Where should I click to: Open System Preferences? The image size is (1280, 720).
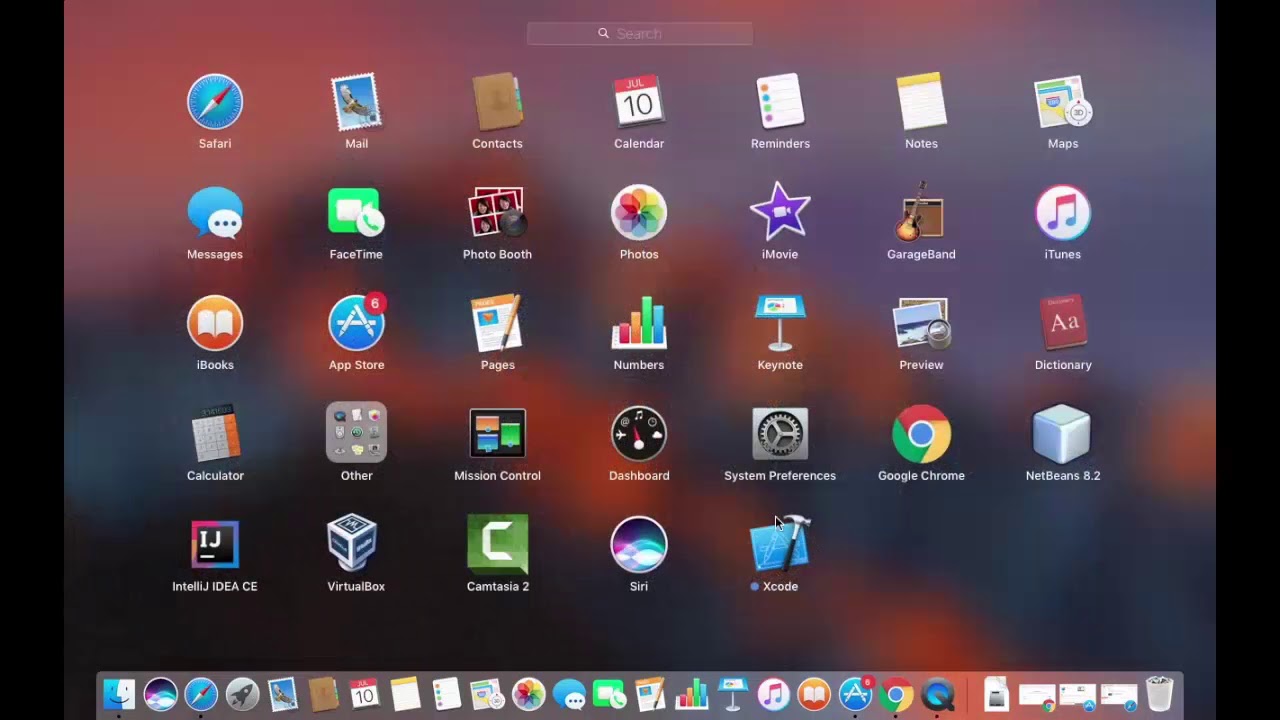tap(780, 434)
